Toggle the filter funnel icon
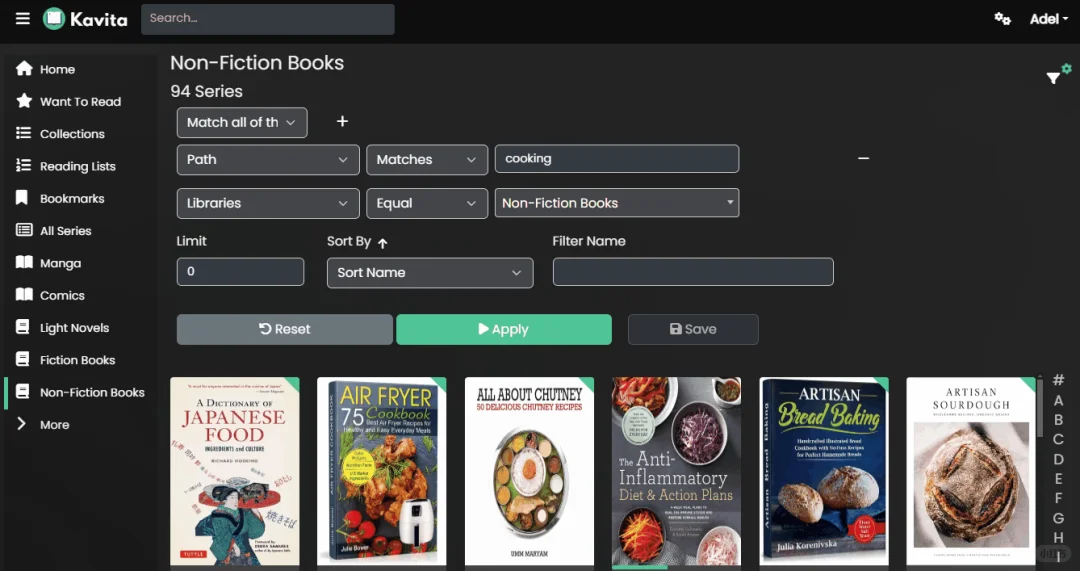 coord(1053,78)
